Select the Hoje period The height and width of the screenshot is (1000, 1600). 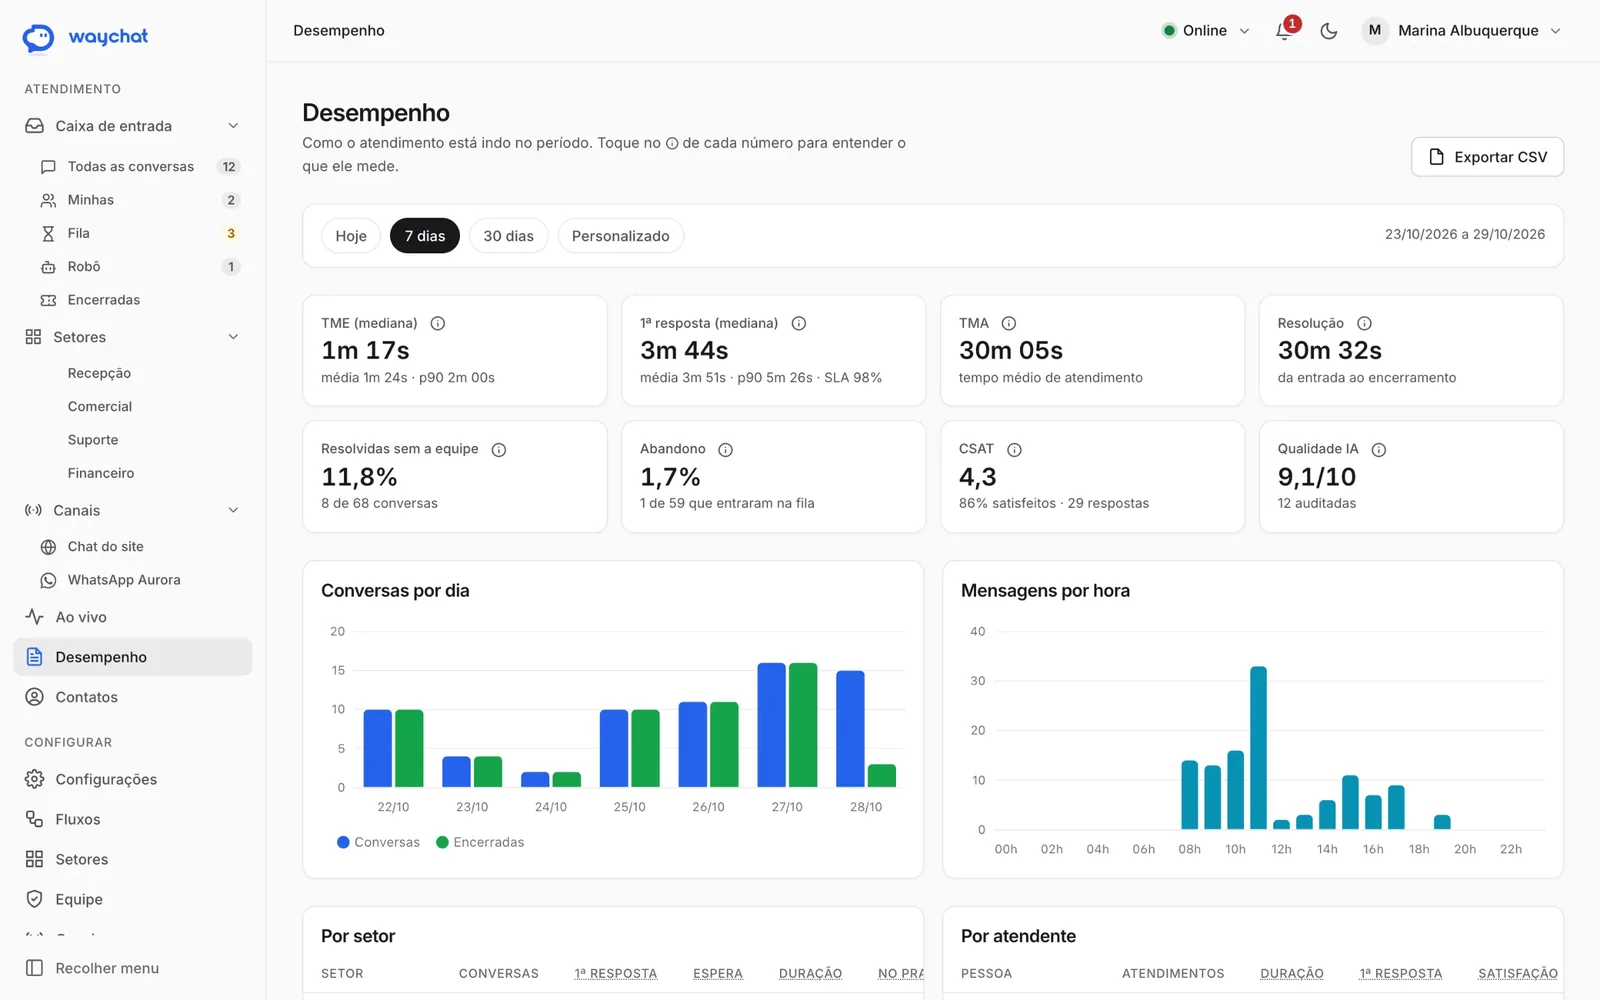pos(351,236)
